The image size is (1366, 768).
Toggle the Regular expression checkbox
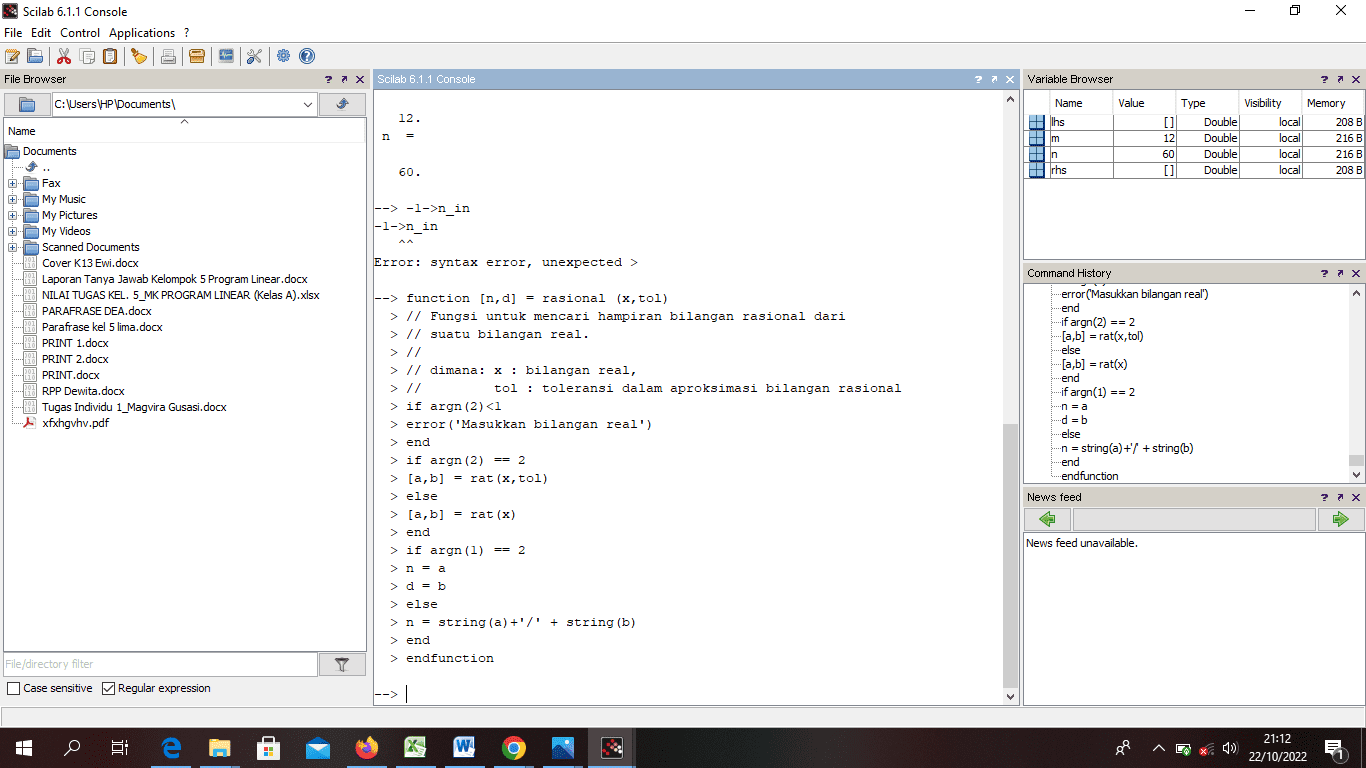[109, 688]
